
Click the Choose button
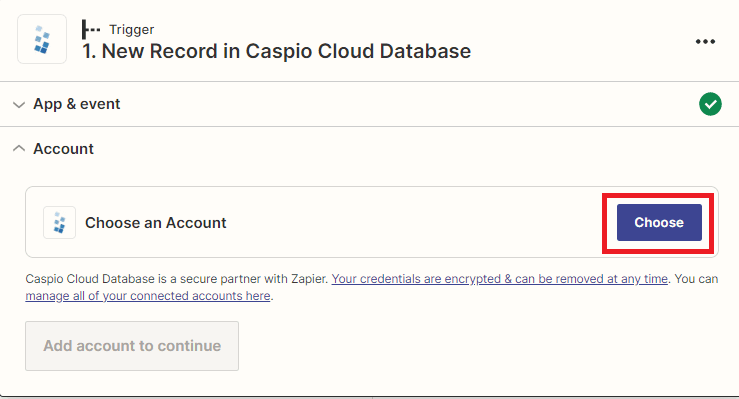point(659,222)
